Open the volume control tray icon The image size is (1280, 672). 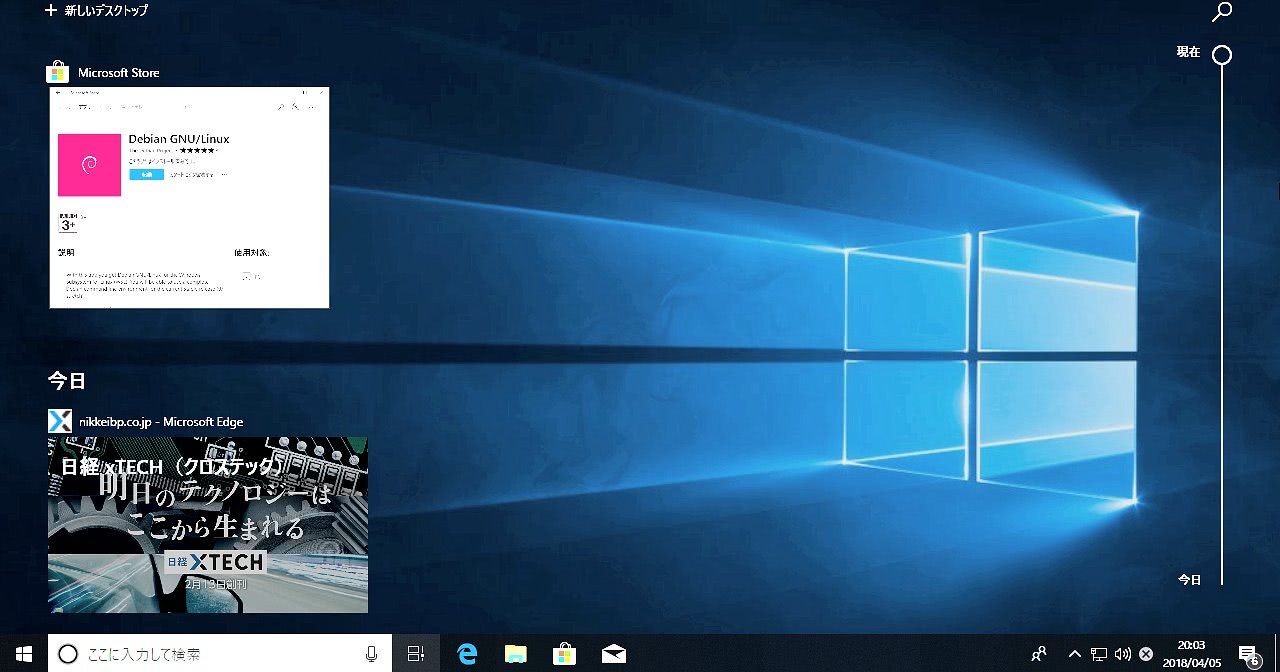tap(1122, 654)
